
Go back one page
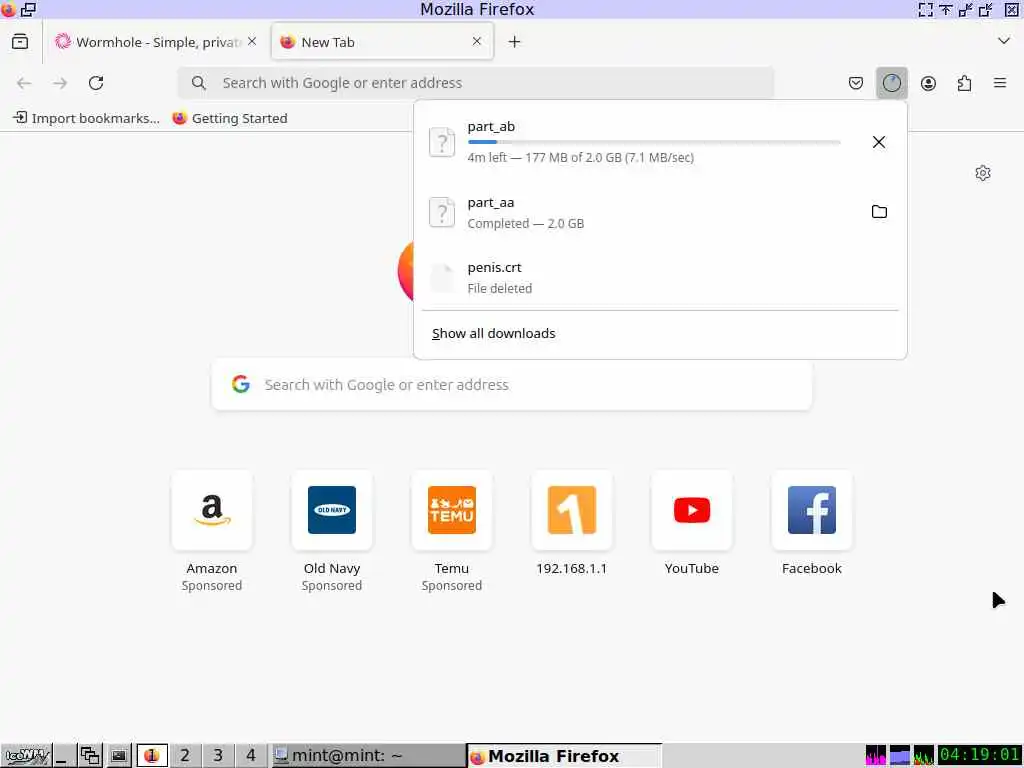tap(24, 83)
